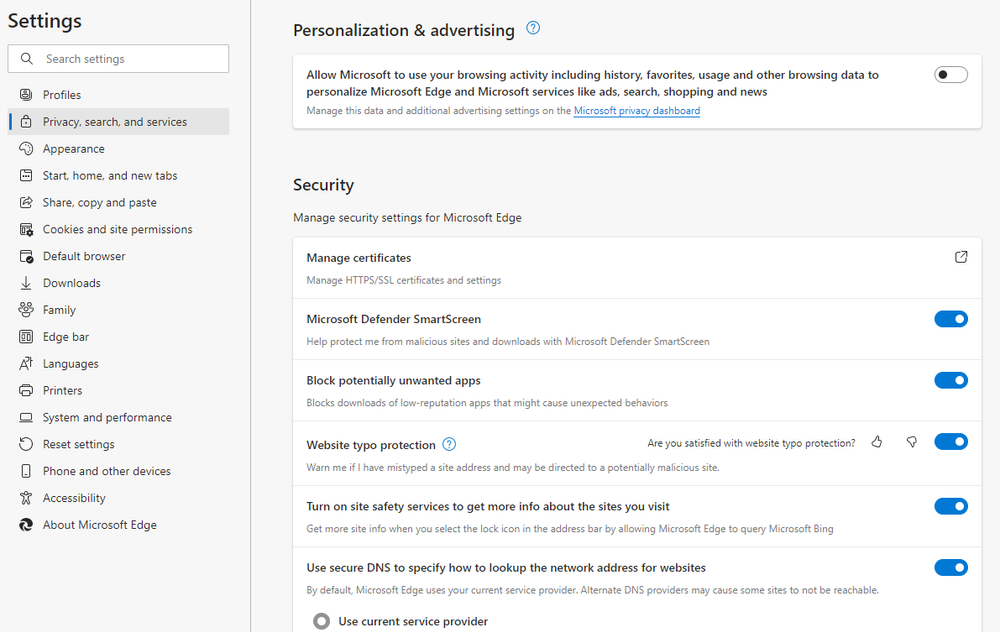Click the Appearance paintbrush icon

(24, 148)
